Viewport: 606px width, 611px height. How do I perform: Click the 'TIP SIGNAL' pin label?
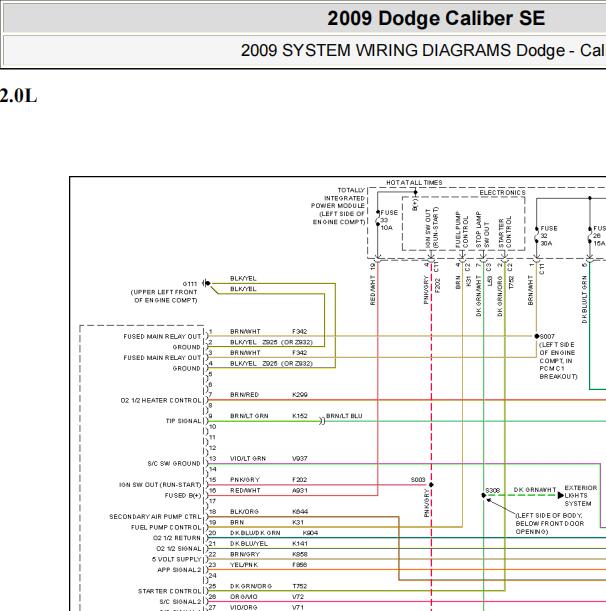(184, 421)
